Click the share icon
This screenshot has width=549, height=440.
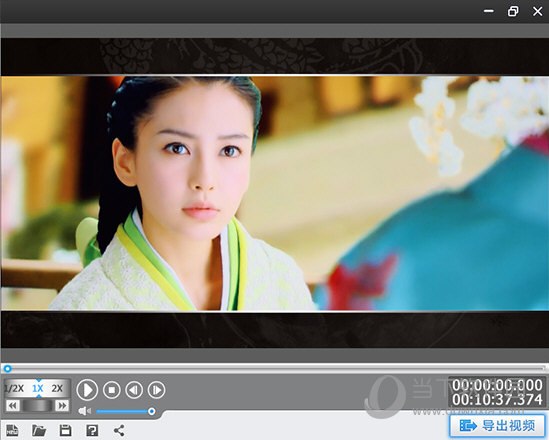(x=119, y=430)
